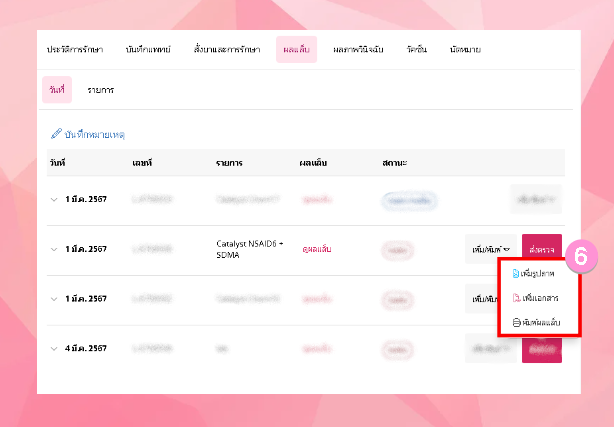Click the สถานะ column header
The width and height of the screenshot is (614, 427).
(x=394, y=163)
